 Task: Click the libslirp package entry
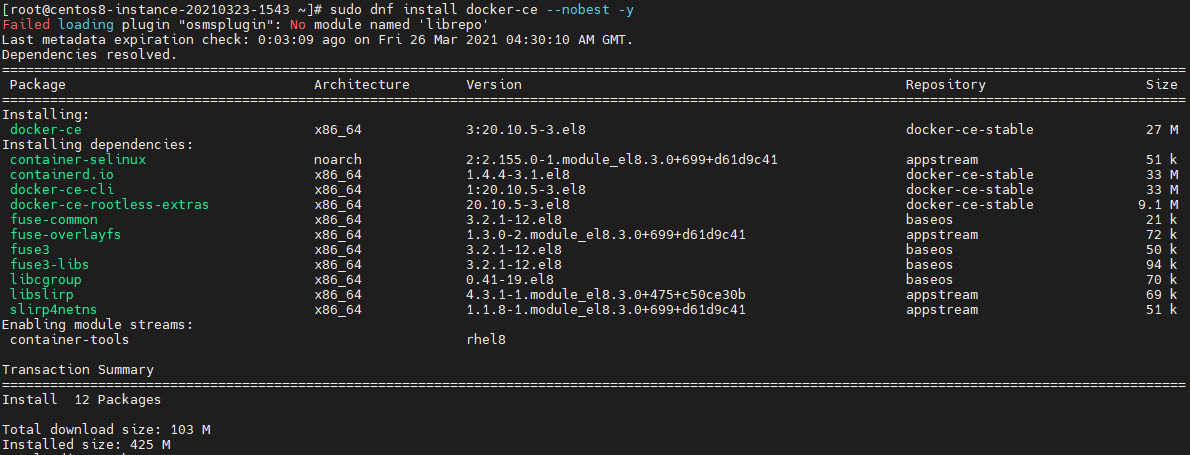[42, 294]
